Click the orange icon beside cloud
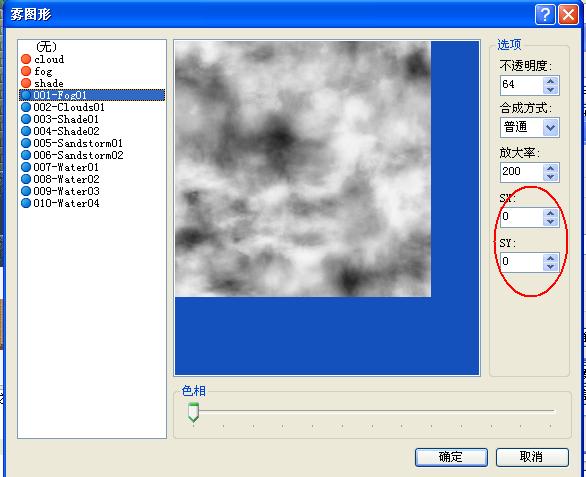This screenshot has width=586, height=477. (x=26, y=59)
